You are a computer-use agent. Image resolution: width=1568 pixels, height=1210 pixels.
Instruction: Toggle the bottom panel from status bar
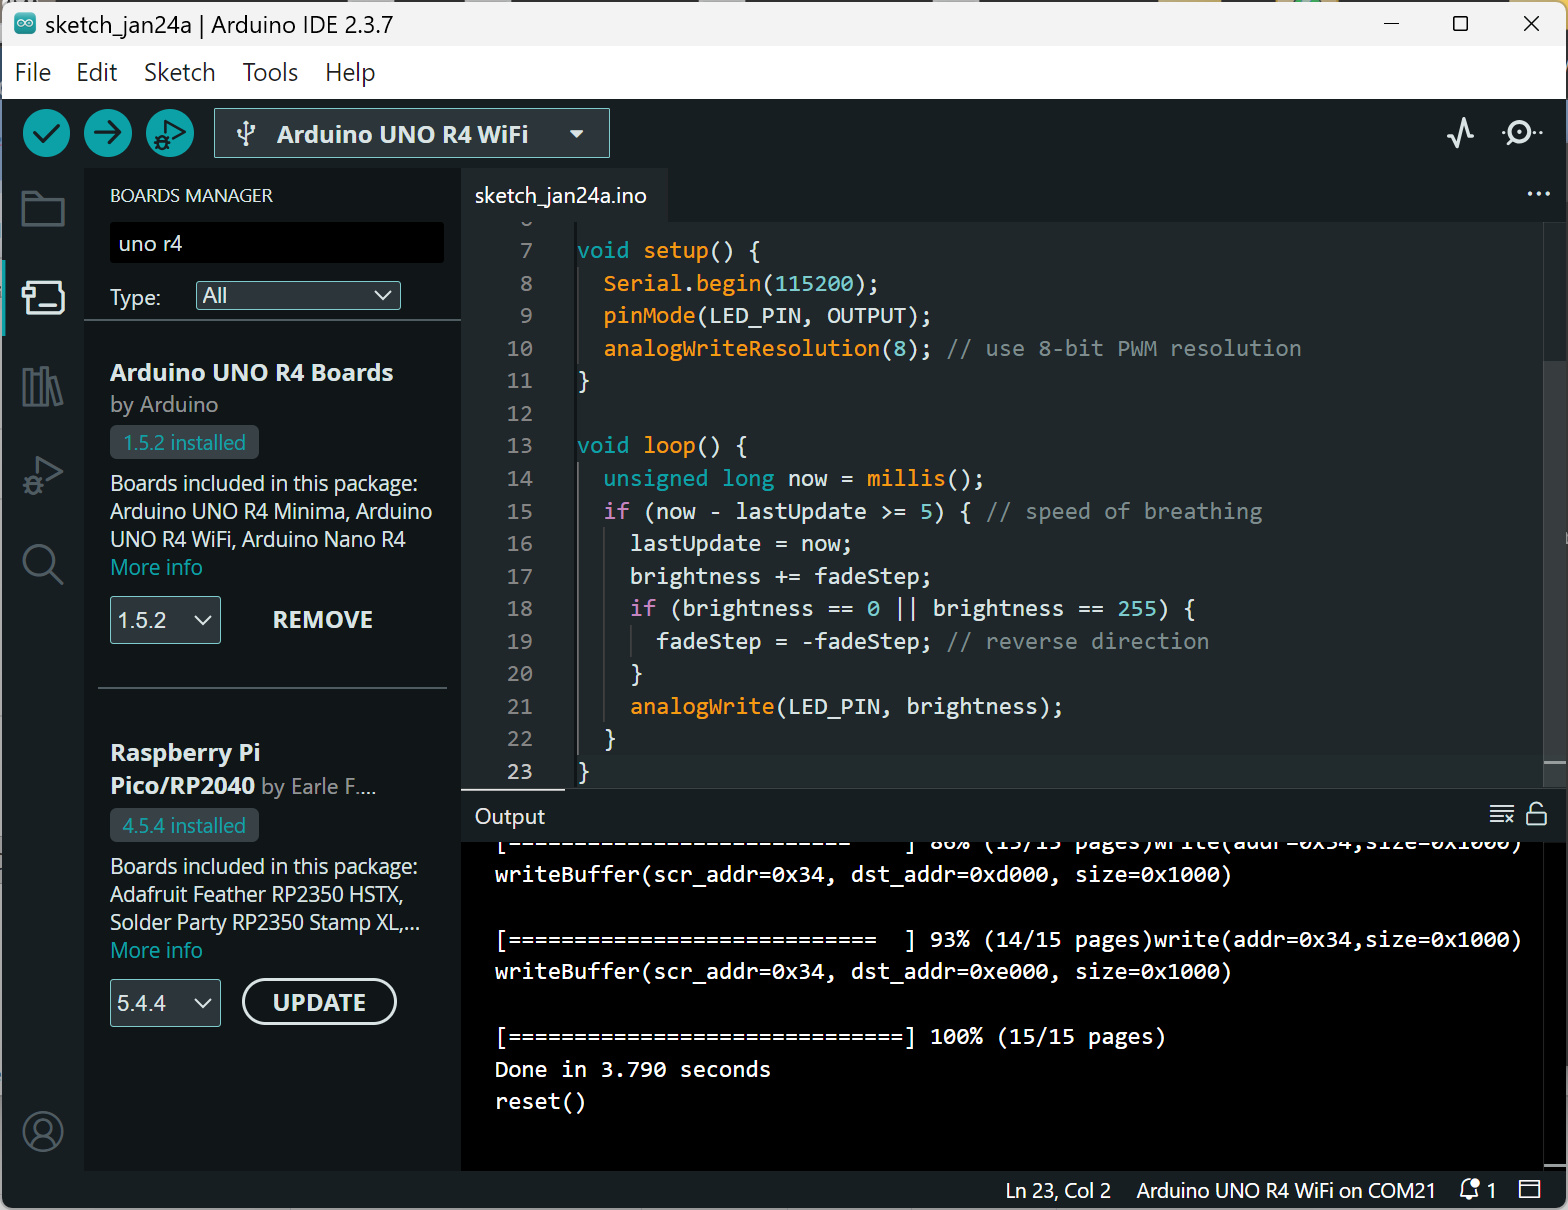[x=1529, y=1189]
